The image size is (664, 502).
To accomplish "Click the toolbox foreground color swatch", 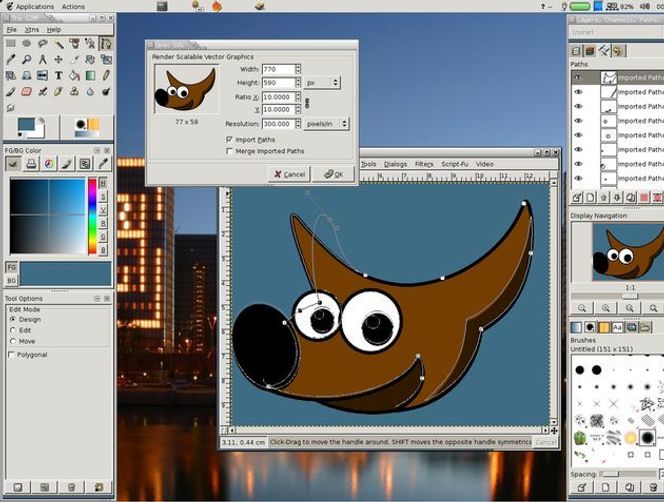I will pyautogui.click(x=26, y=125).
